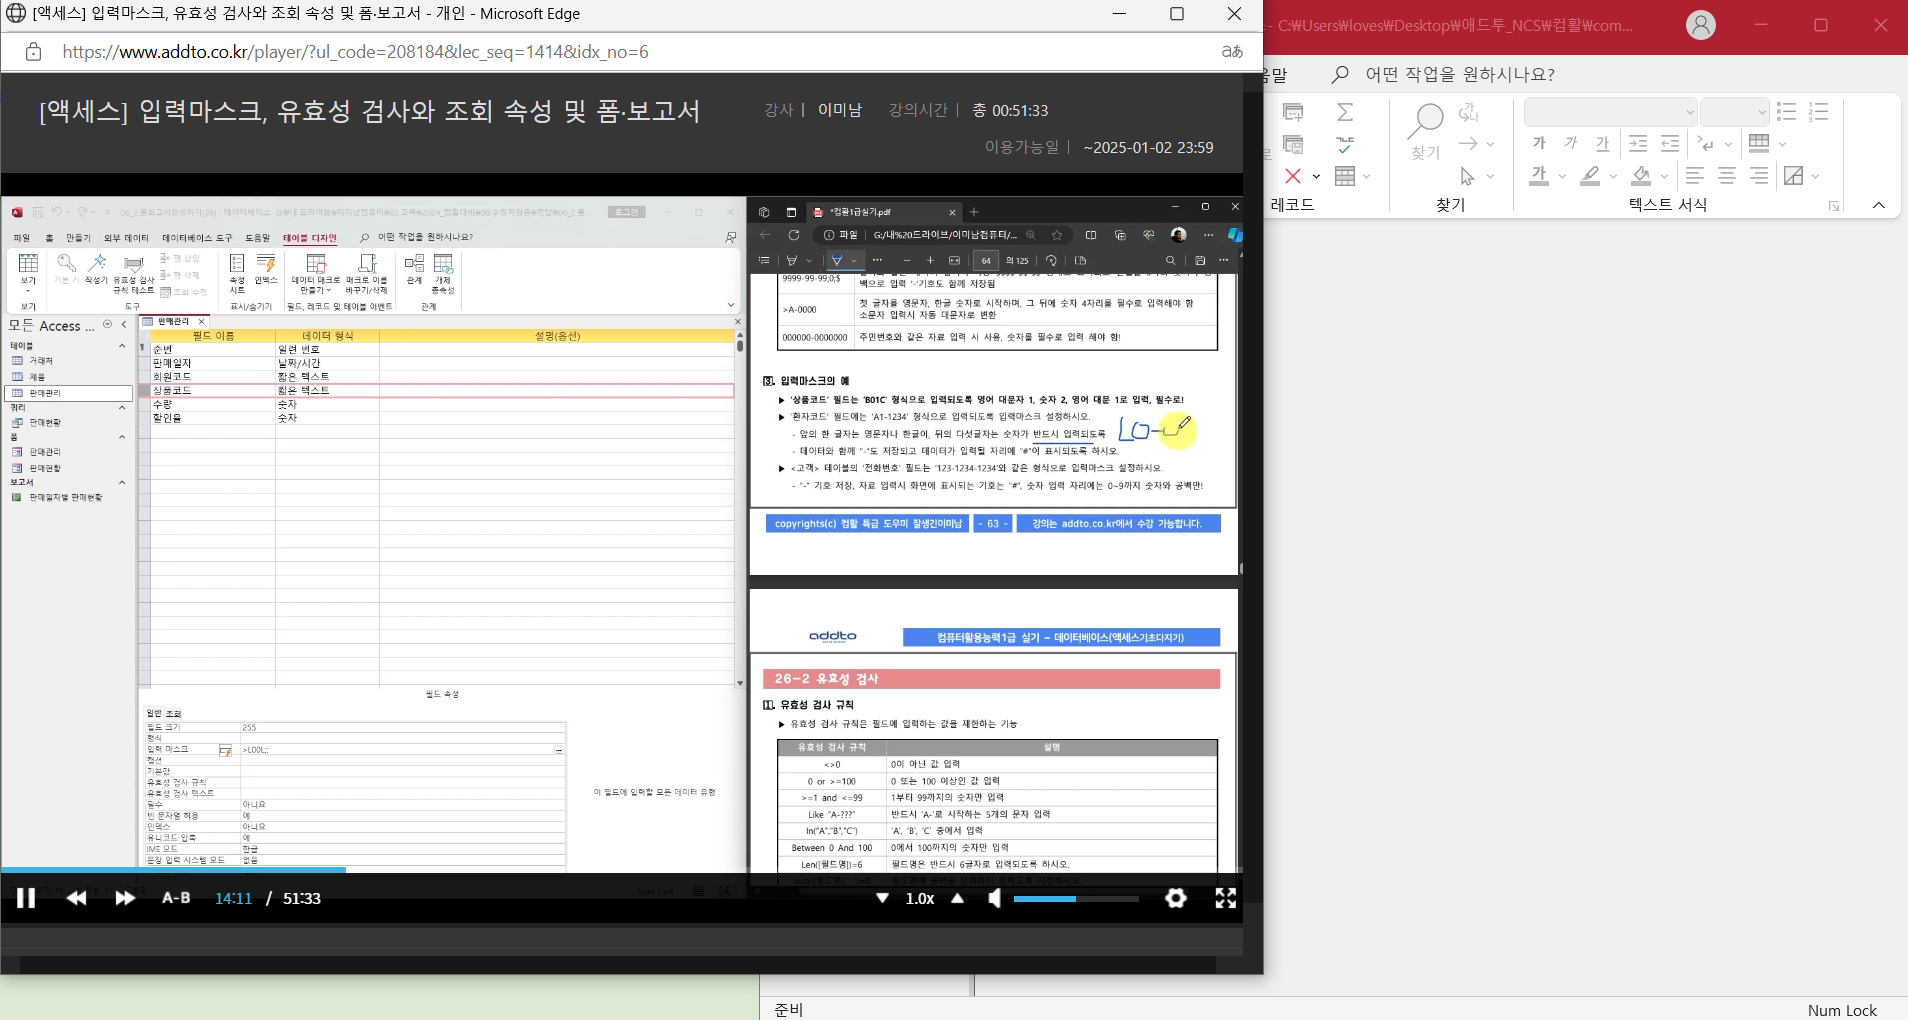The image size is (1908, 1020).
Task: Expand the delete record dropdown arrow
Action: tap(1316, 177)
